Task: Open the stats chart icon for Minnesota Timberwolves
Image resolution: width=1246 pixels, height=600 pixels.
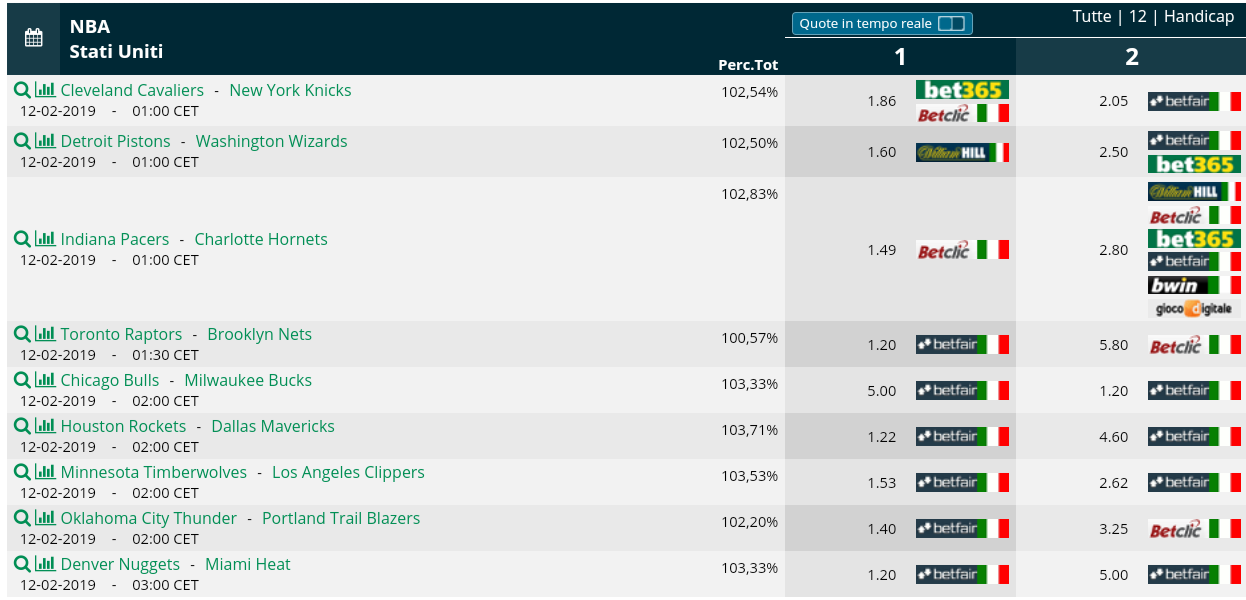Action: tap(45, 472)
